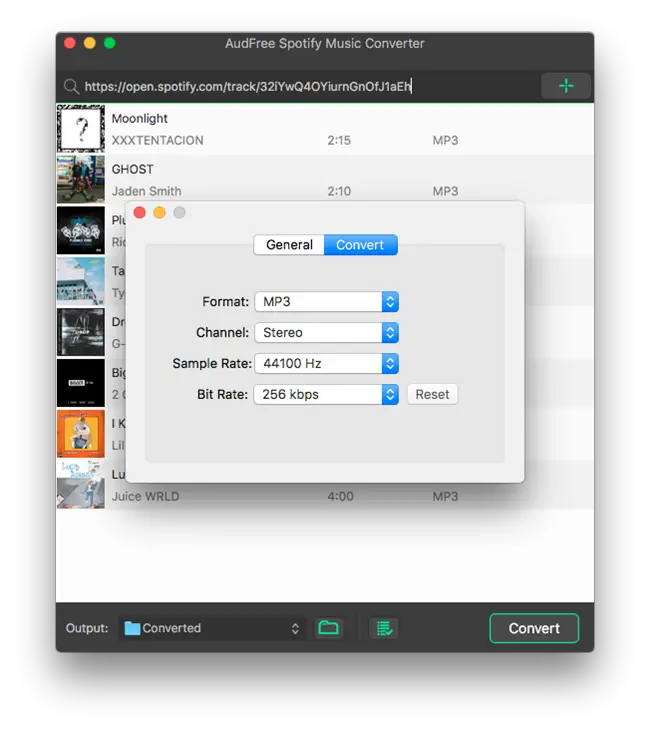This screenshot has width=650, height=732.
Task: Click the artist name Juice WRLD
Action: (145, 496)
